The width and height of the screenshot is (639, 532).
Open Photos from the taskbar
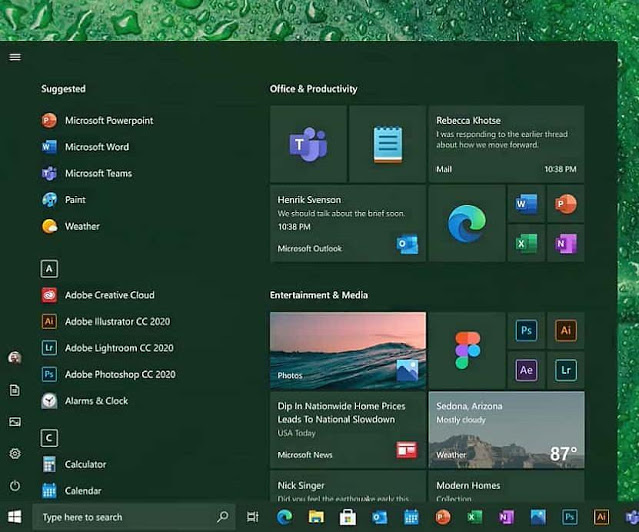(x=538, y=517)
